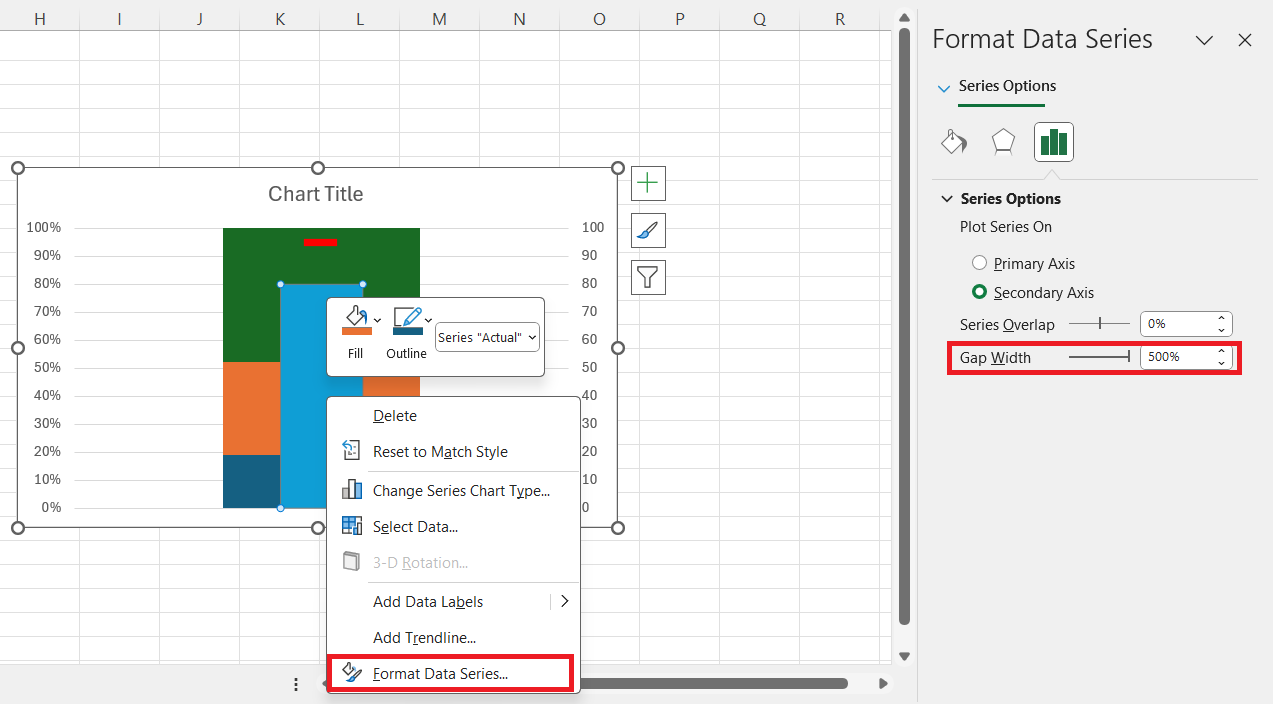Viewport: 1273px width, 704px height.
Task: Choose Add Data Labels menu entry
Action: coord(453,601)
